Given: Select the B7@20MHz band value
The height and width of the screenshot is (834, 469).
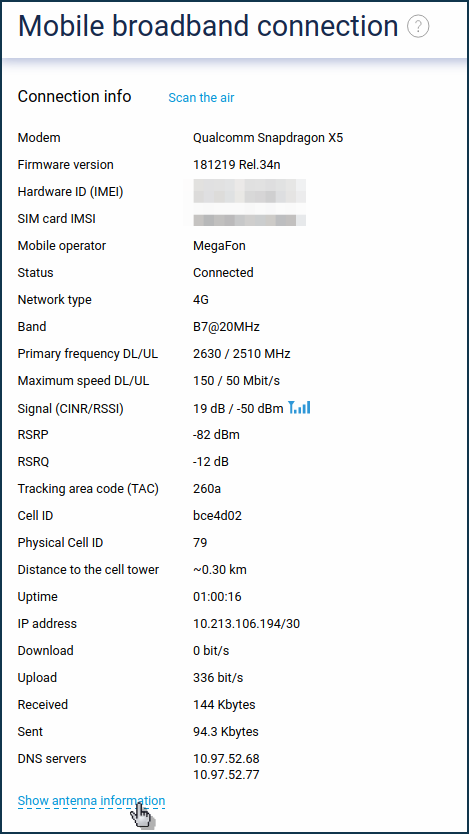Looking at the screenshot, I should point(226,327).
